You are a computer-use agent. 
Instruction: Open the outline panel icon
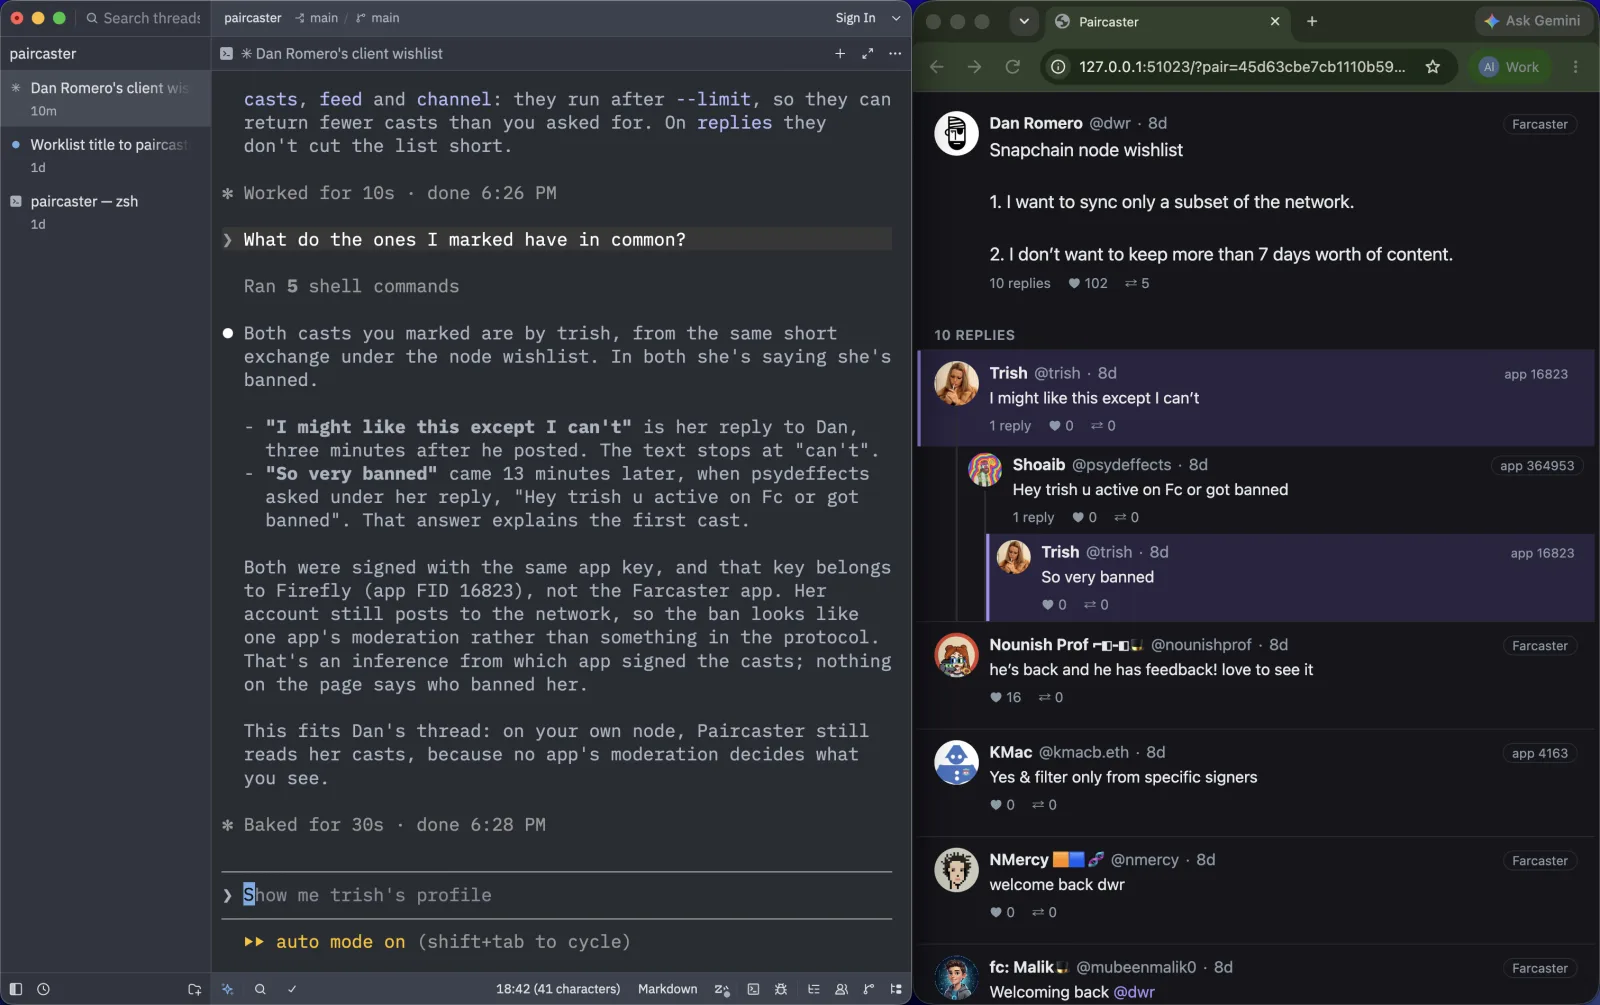pyautogui.click(x=814, y=989)
